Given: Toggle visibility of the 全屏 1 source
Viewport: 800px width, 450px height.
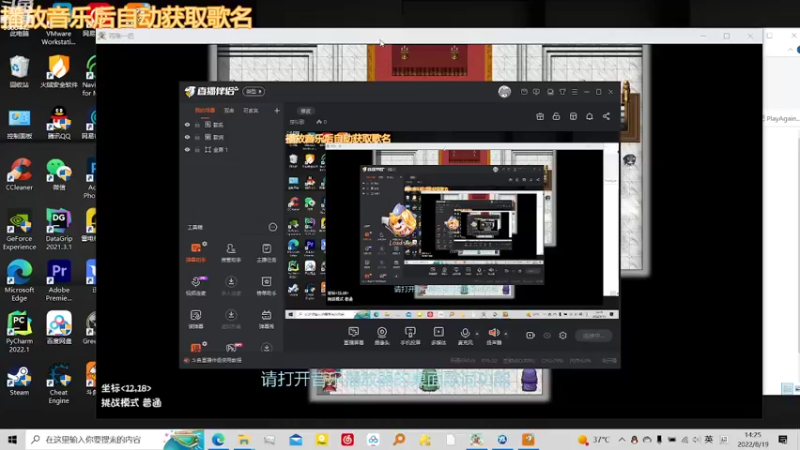Looking at the screenshot, I should click(187, 149).
